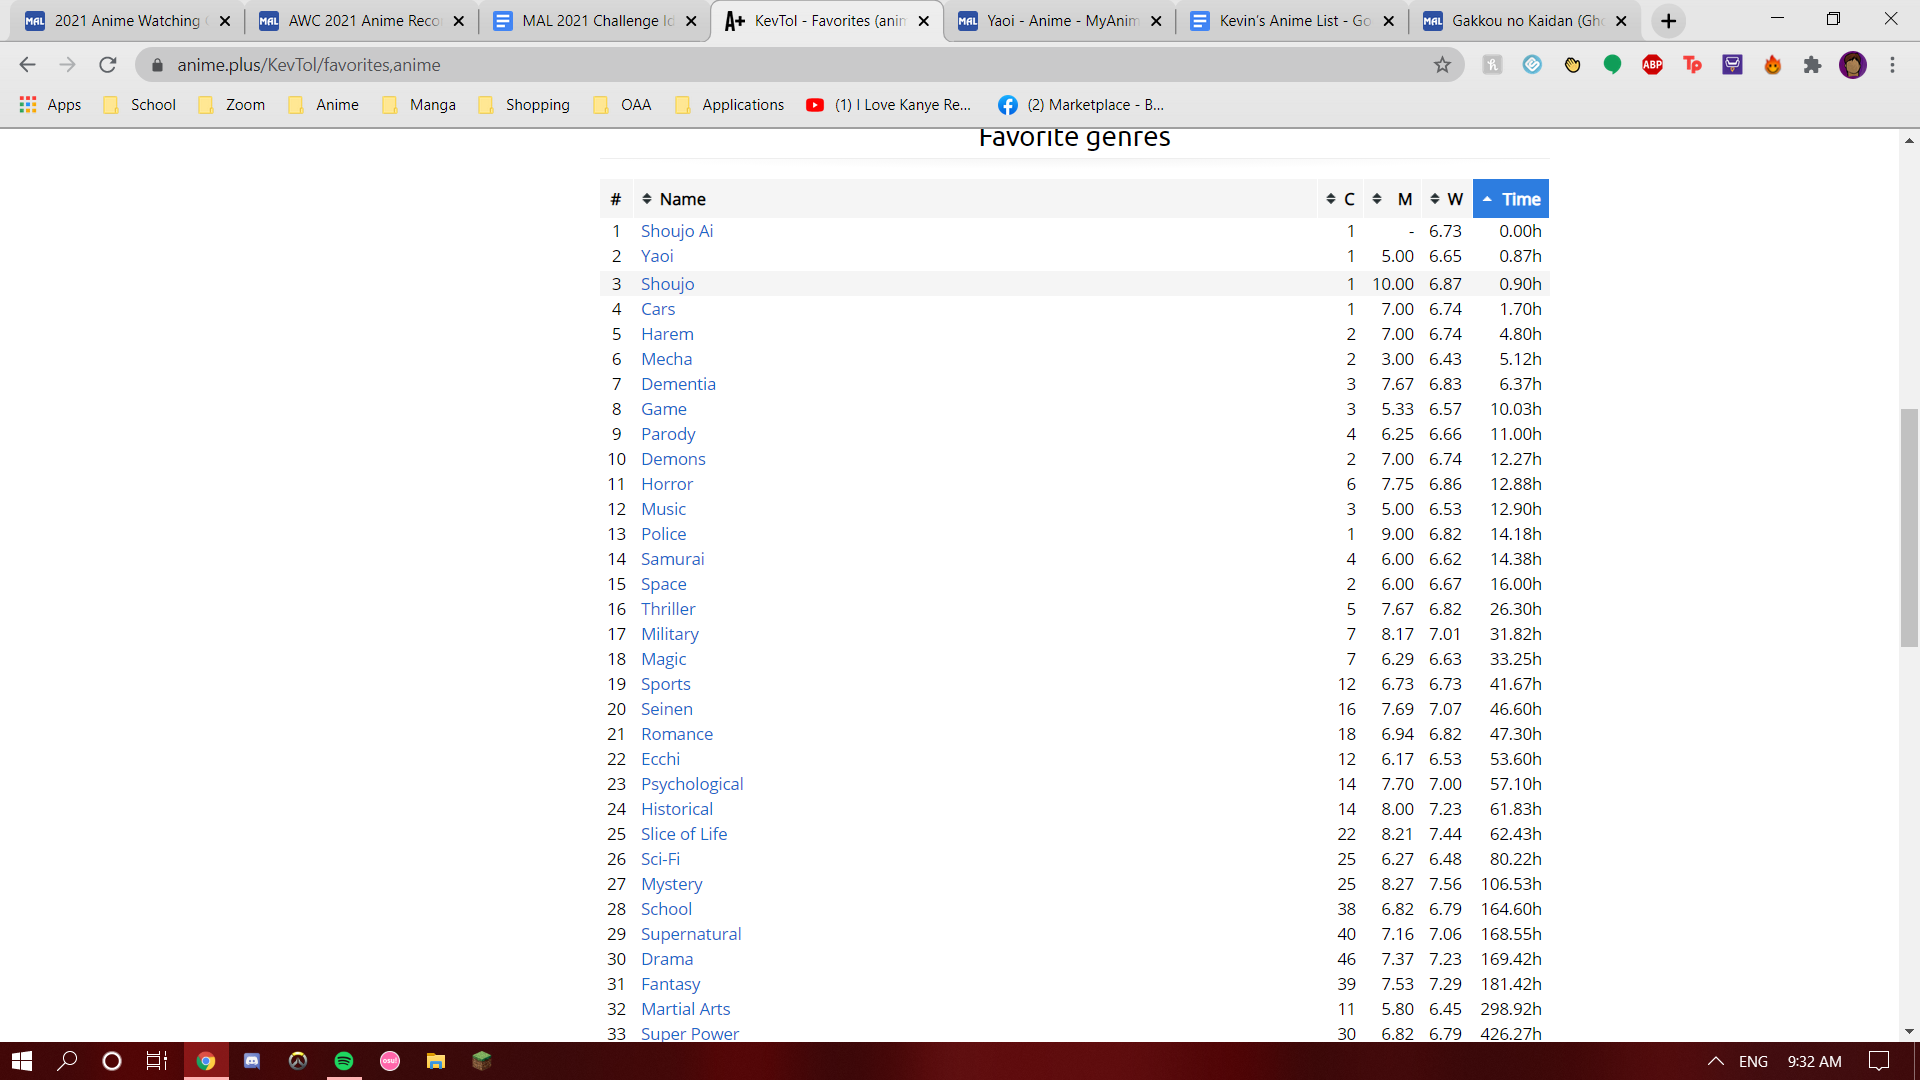Show hidden system tray icons chevron

tap(1715, 1061)
